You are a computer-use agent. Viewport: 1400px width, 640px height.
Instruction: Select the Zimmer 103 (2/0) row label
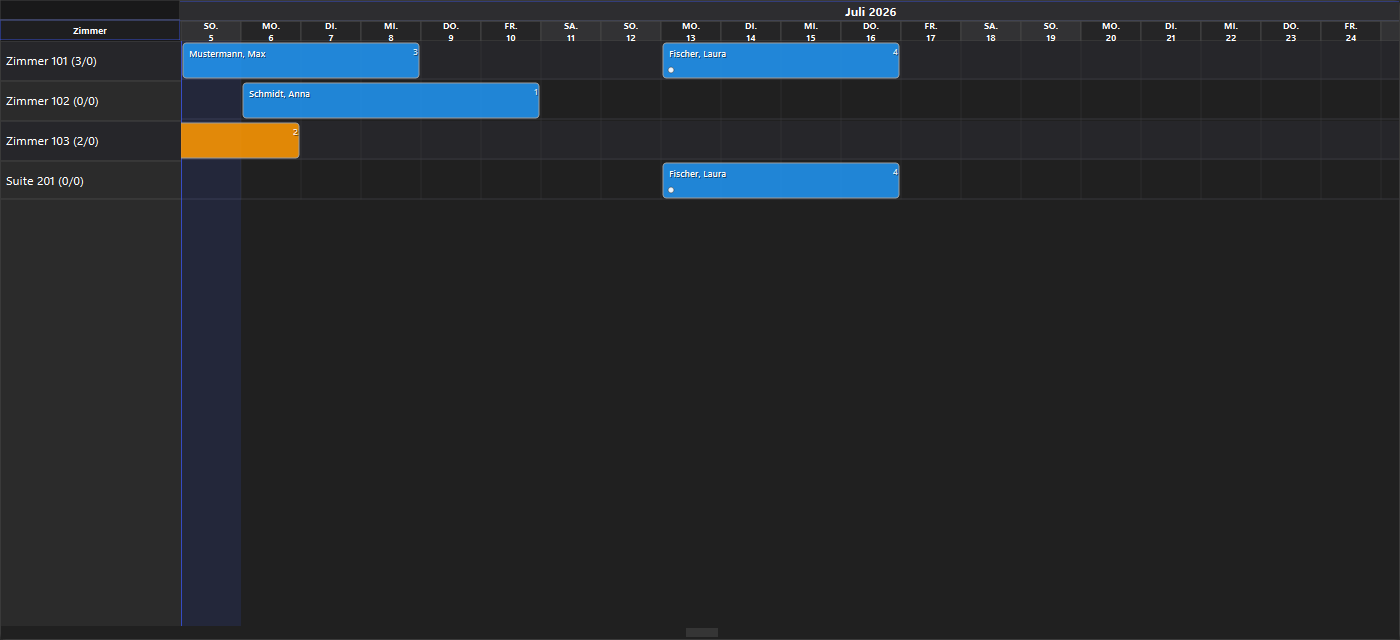tap(90, 141)
